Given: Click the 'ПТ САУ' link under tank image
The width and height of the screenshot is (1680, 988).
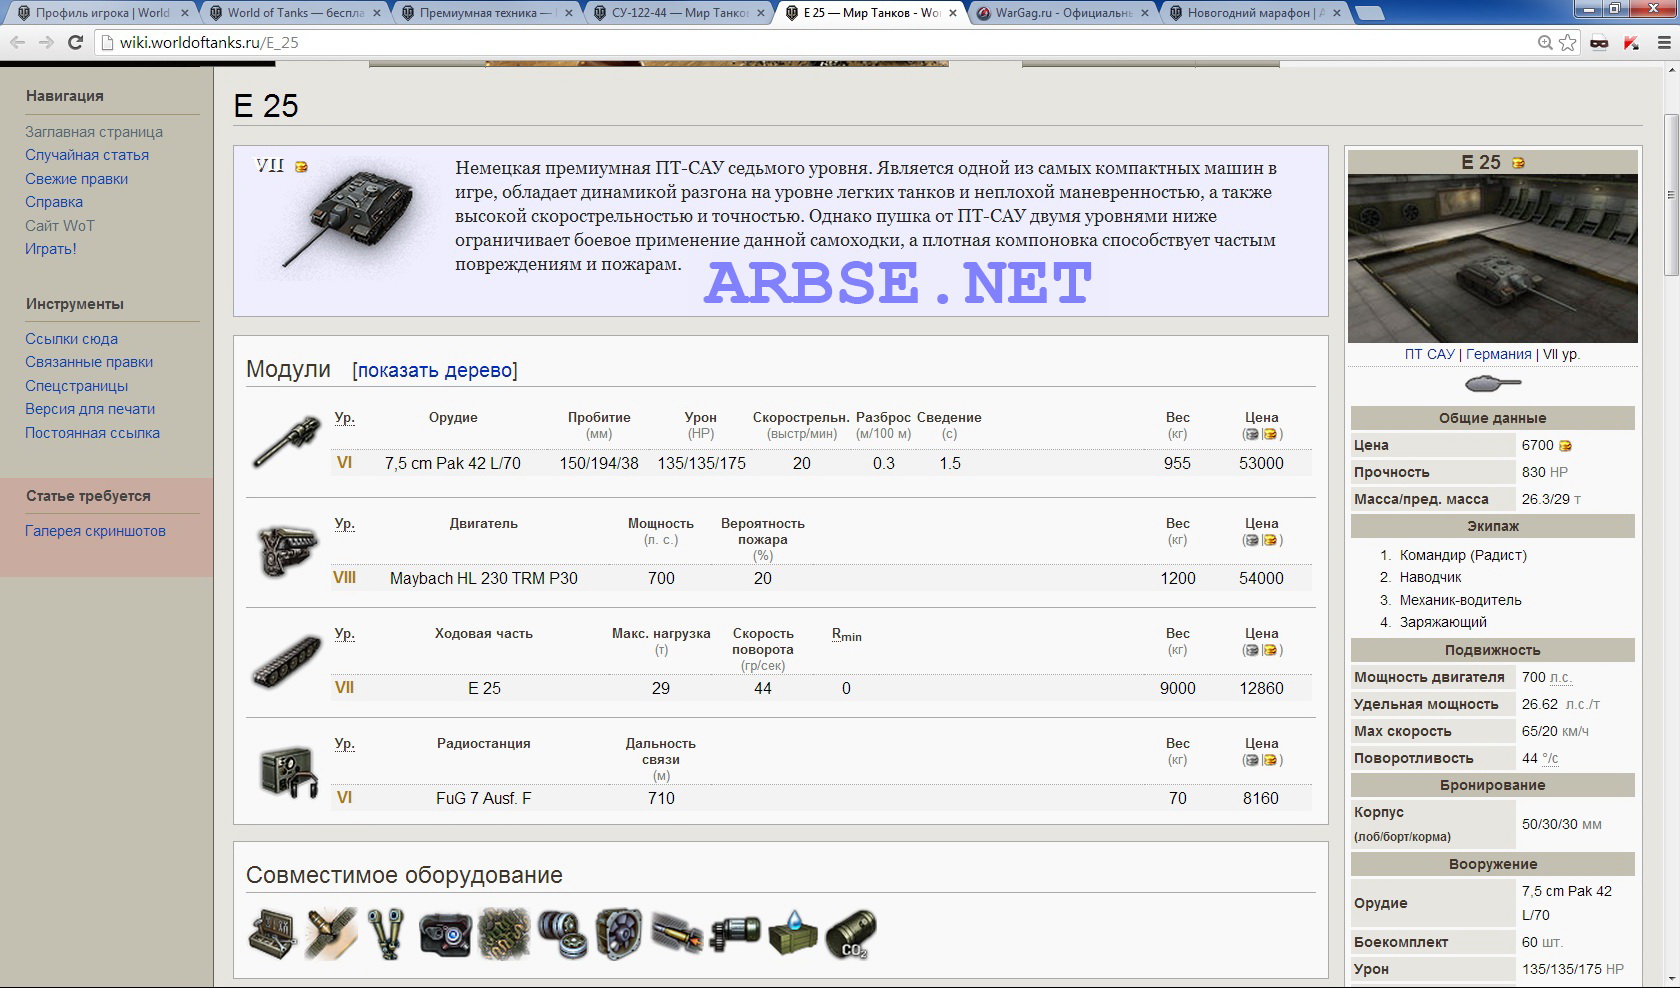Looking at the screenshot, I should point(1429,354).
